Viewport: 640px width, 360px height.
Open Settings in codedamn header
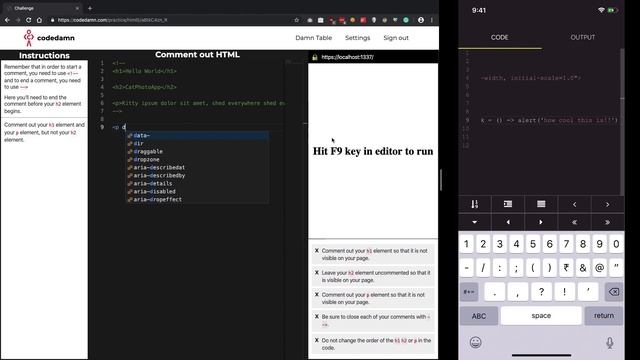click(358, 38)
